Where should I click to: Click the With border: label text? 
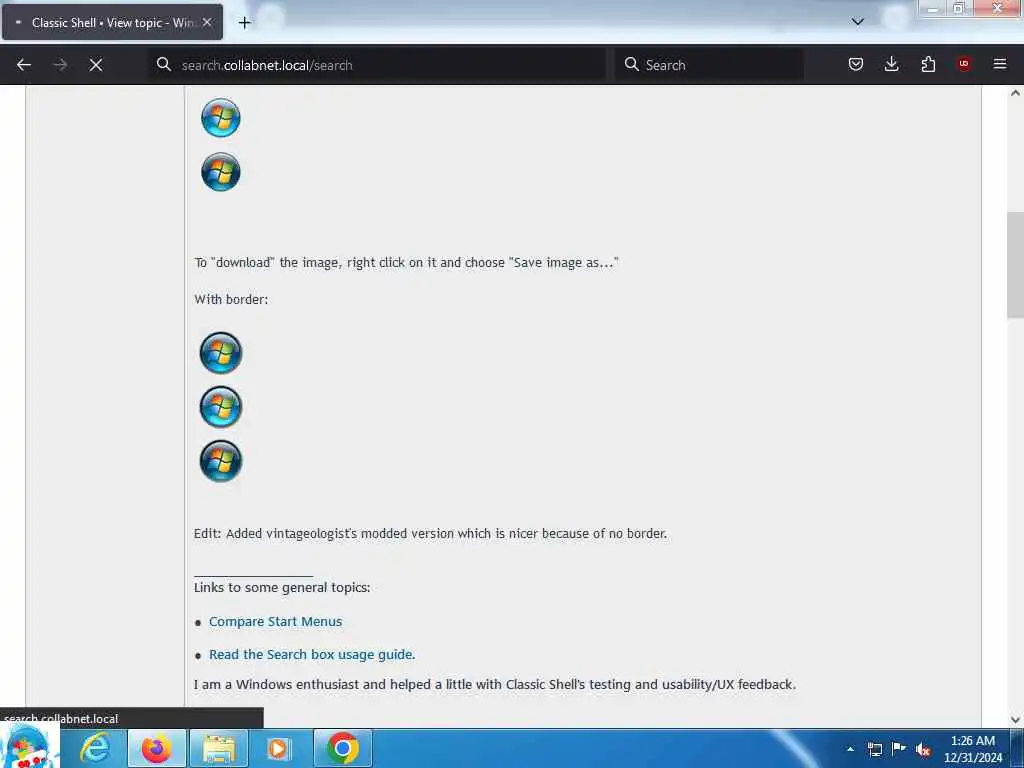coord(231,299)
